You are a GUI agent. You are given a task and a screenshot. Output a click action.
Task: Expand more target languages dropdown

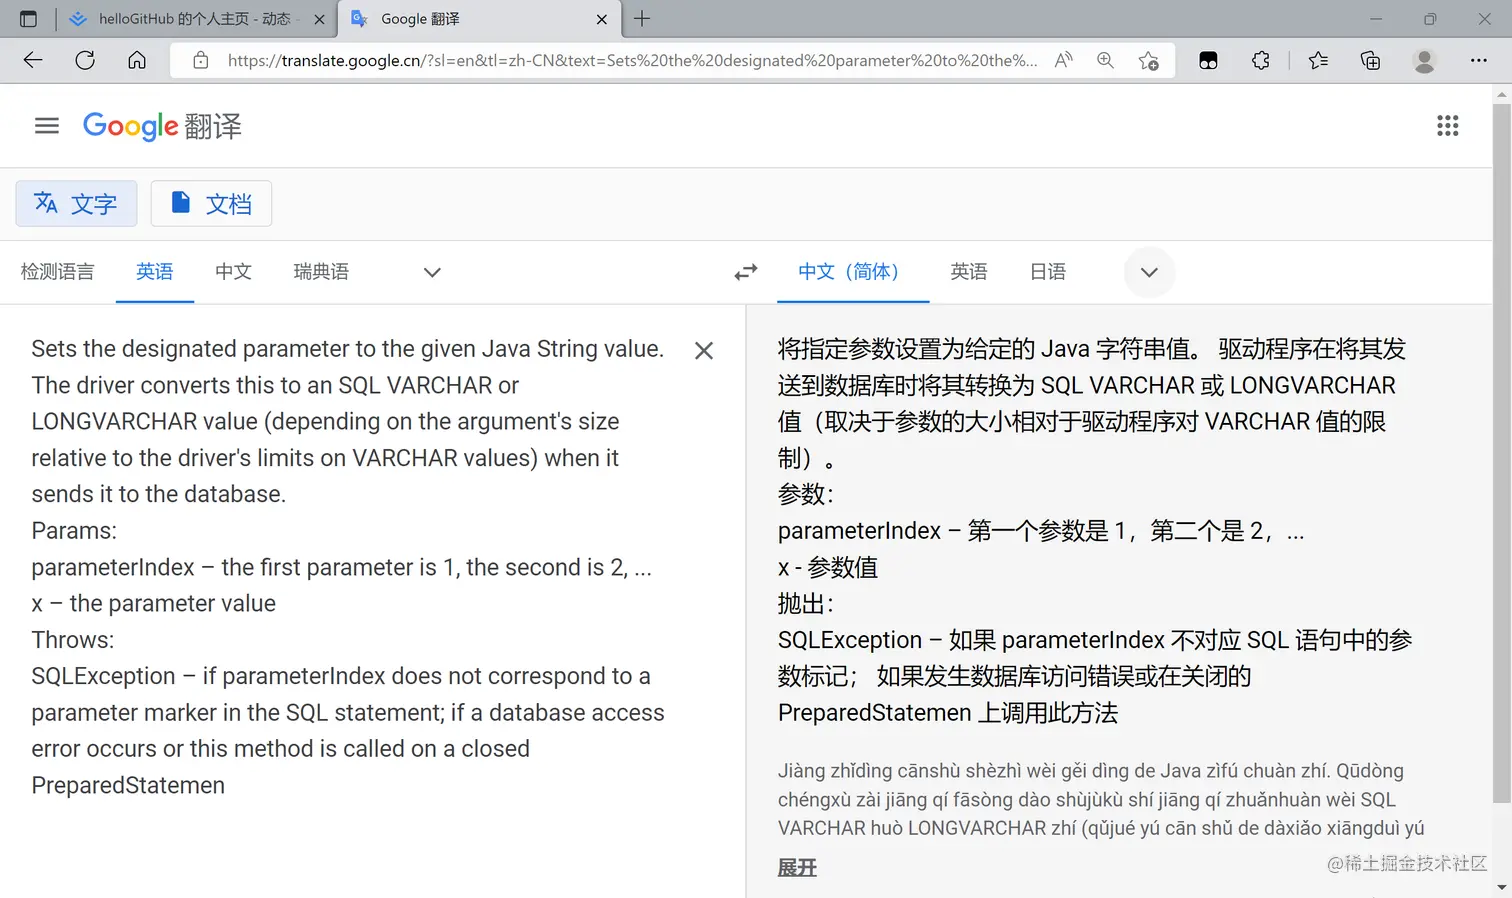[1149, 272]
